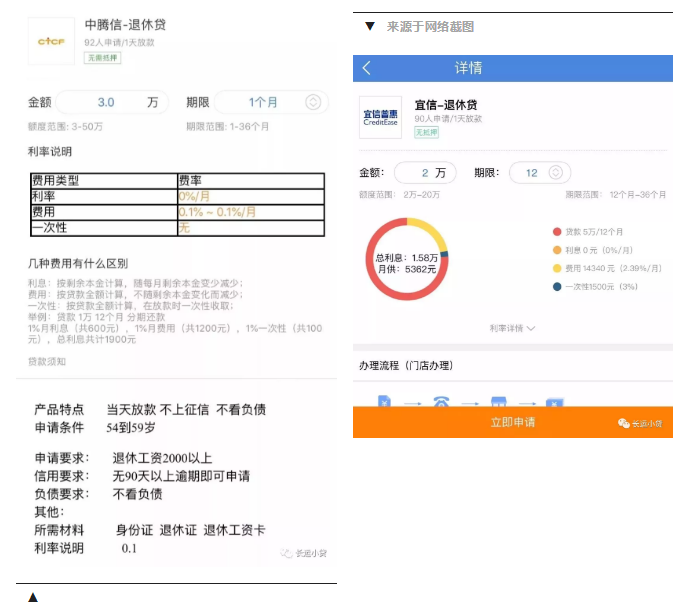The height and width of the screenshot is (610, 700).
Task: Click the 身份证 退休证 退休工资卡 text
Action: (x=191, y=530)
